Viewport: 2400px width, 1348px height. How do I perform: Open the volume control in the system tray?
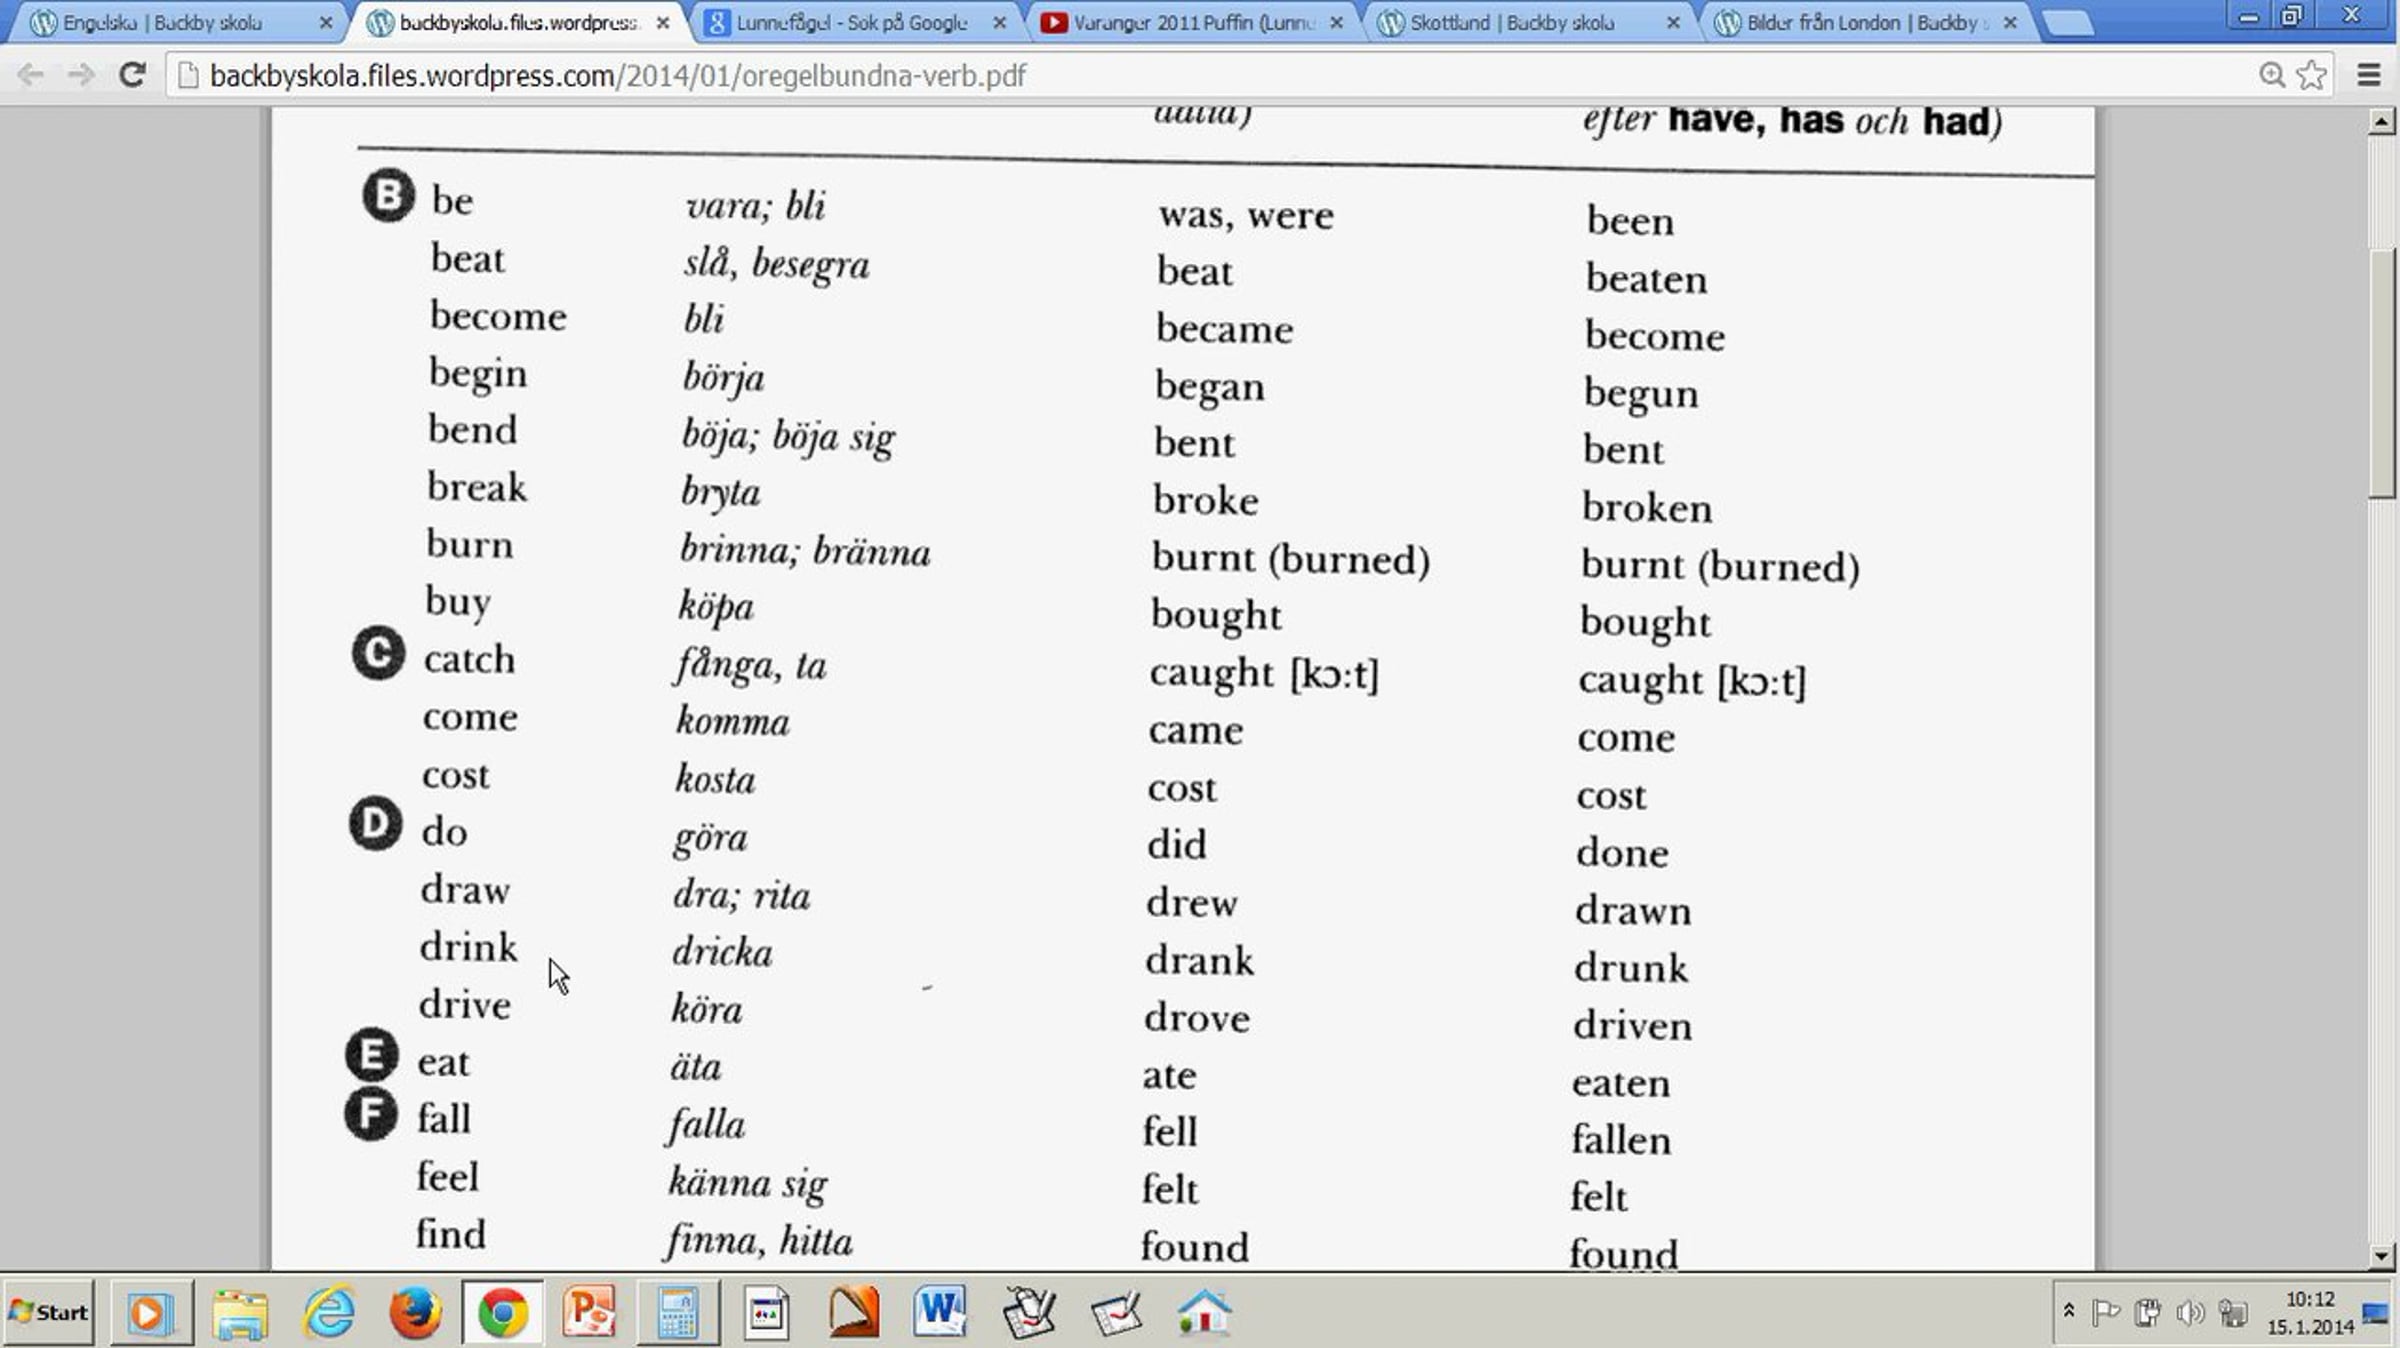click(2189, 1312)
